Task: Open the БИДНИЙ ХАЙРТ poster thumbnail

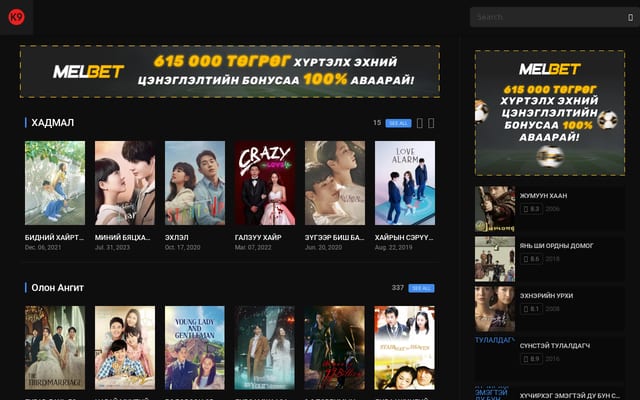Action: (55, 183)
